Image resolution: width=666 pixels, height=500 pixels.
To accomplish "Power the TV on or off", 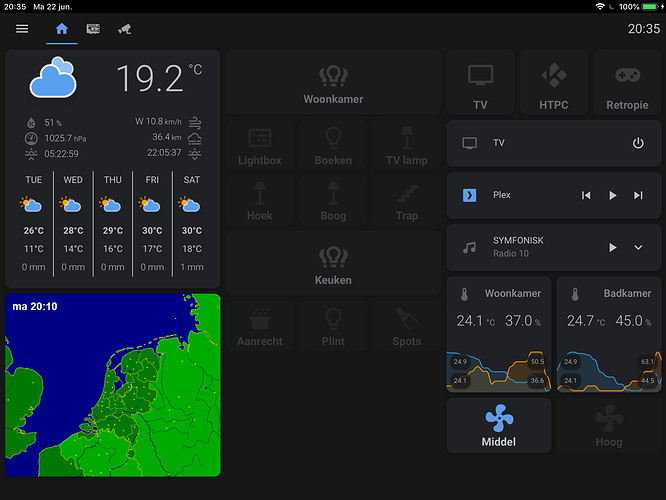I will pos(638,143).
